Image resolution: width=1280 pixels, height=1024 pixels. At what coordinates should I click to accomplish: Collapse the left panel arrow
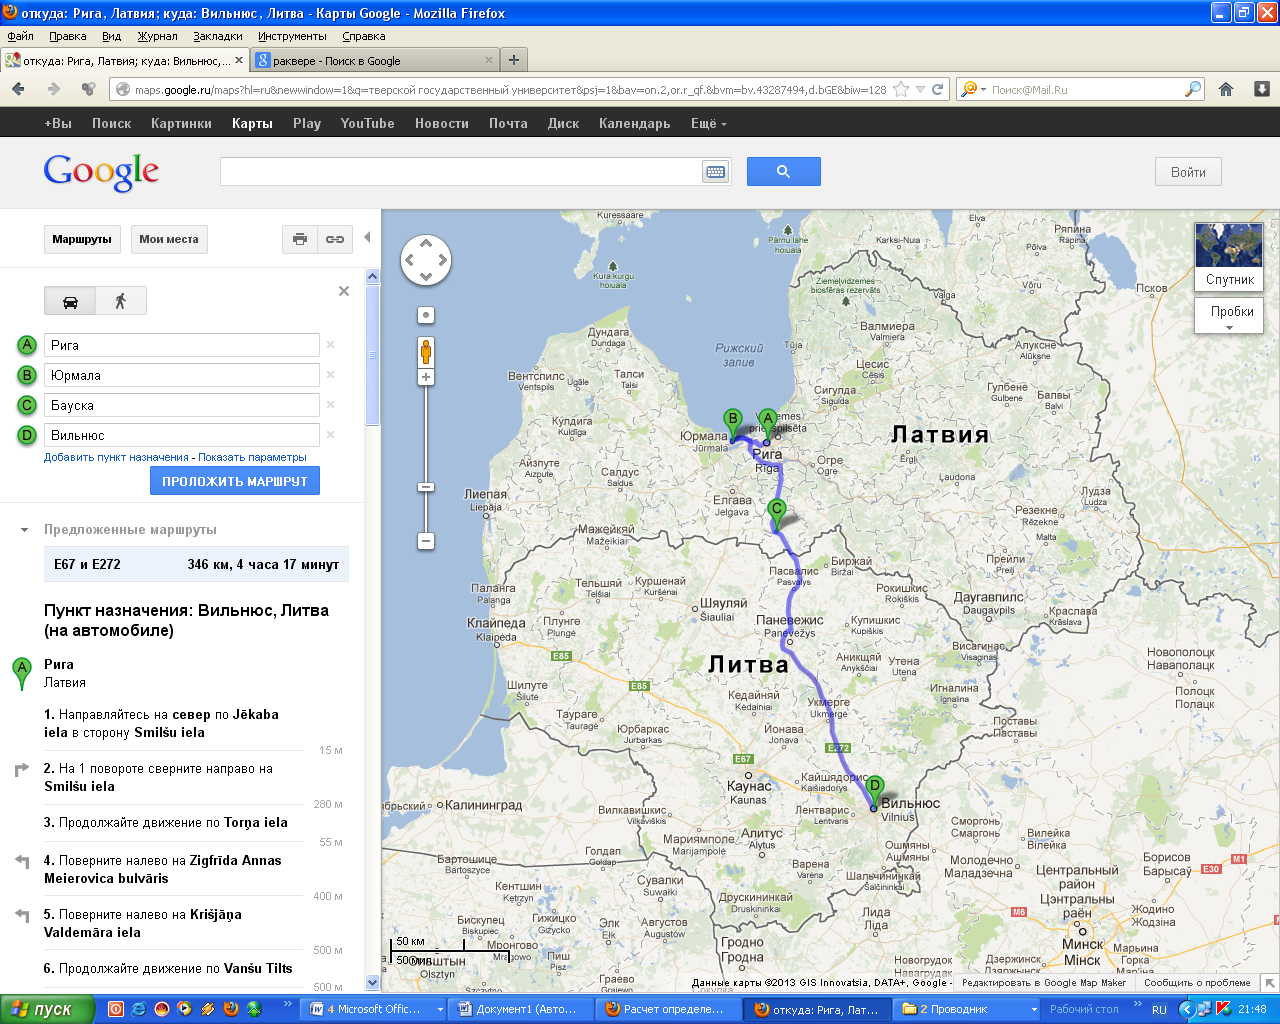click(x=367, y=238)
